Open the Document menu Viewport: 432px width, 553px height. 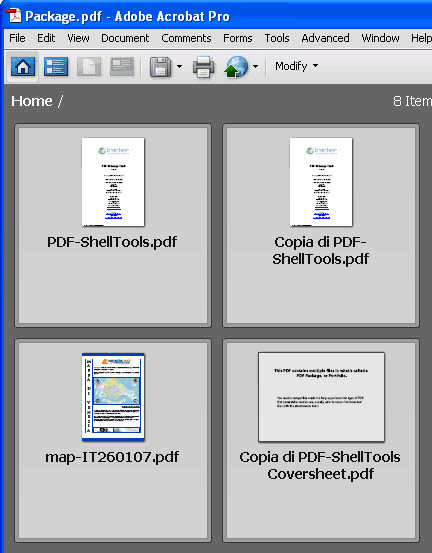125,38
